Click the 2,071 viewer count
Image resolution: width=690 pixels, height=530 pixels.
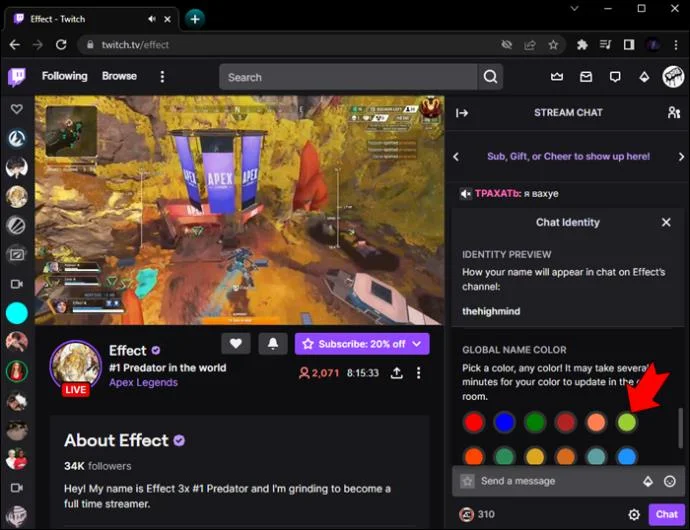(x=319, y=373)
